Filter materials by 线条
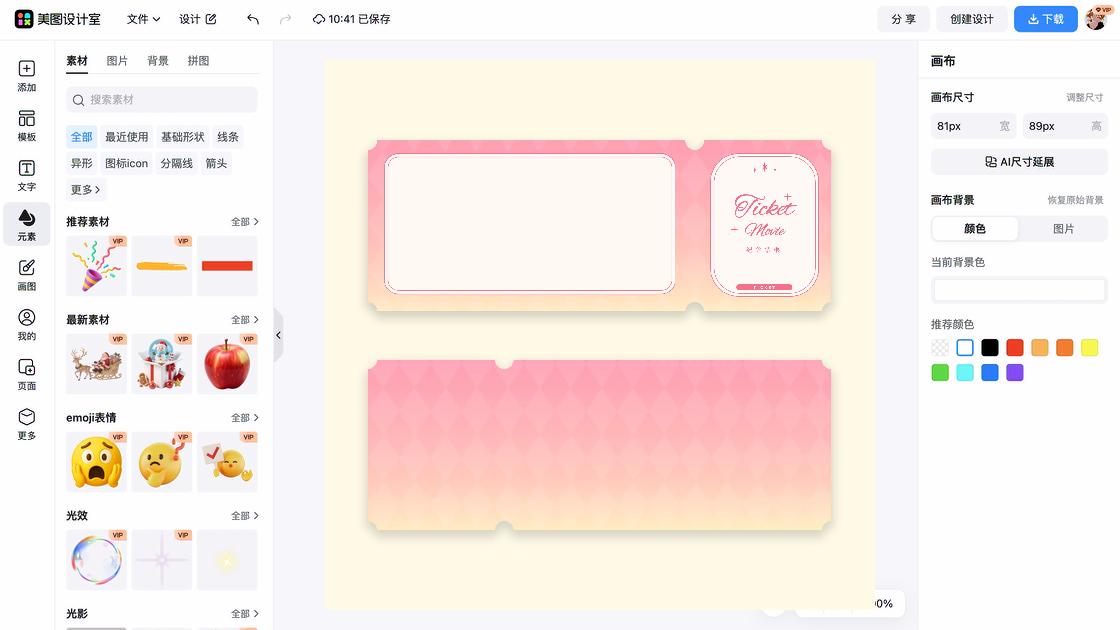1120x630 pixels. tap(228, 137)
